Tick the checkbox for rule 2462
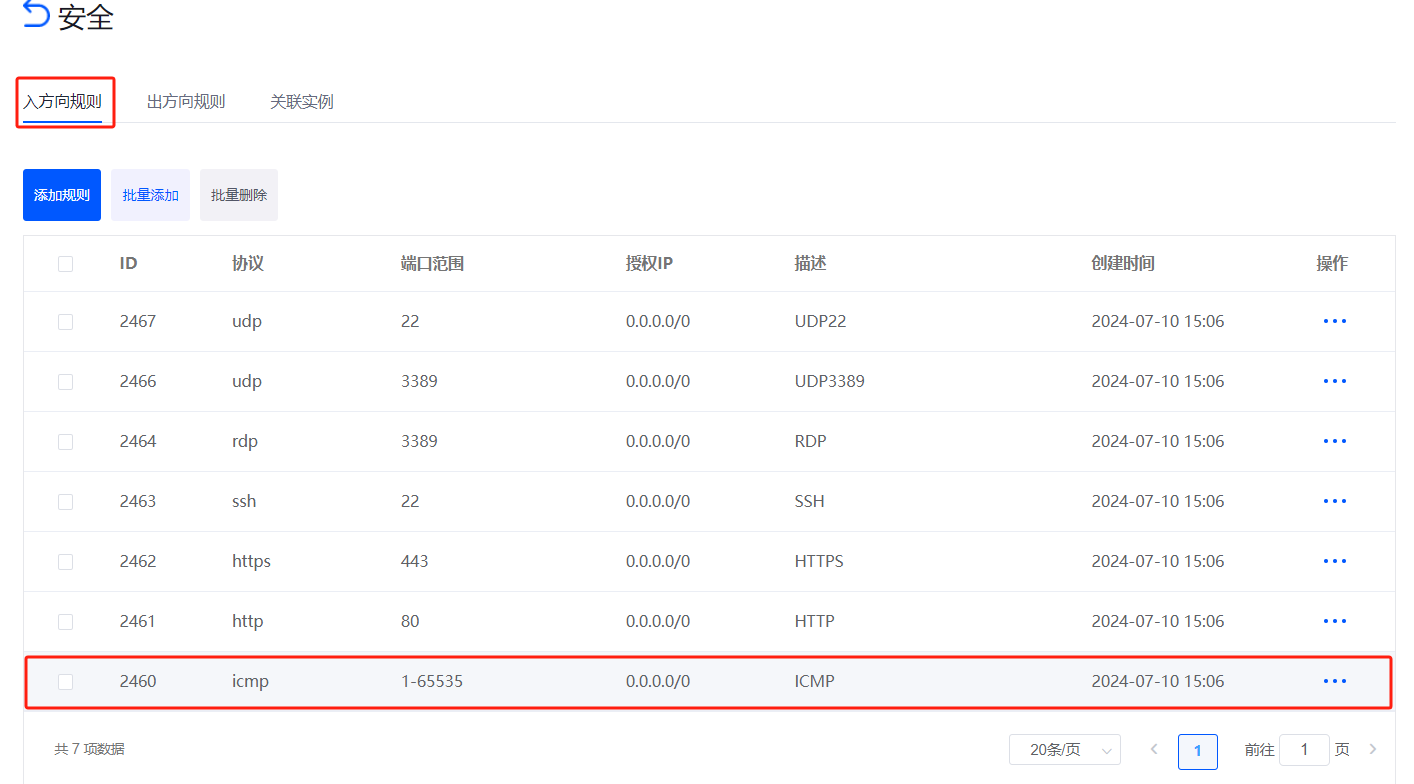This screenshot has height=784, width=1414. coord(65,562)
